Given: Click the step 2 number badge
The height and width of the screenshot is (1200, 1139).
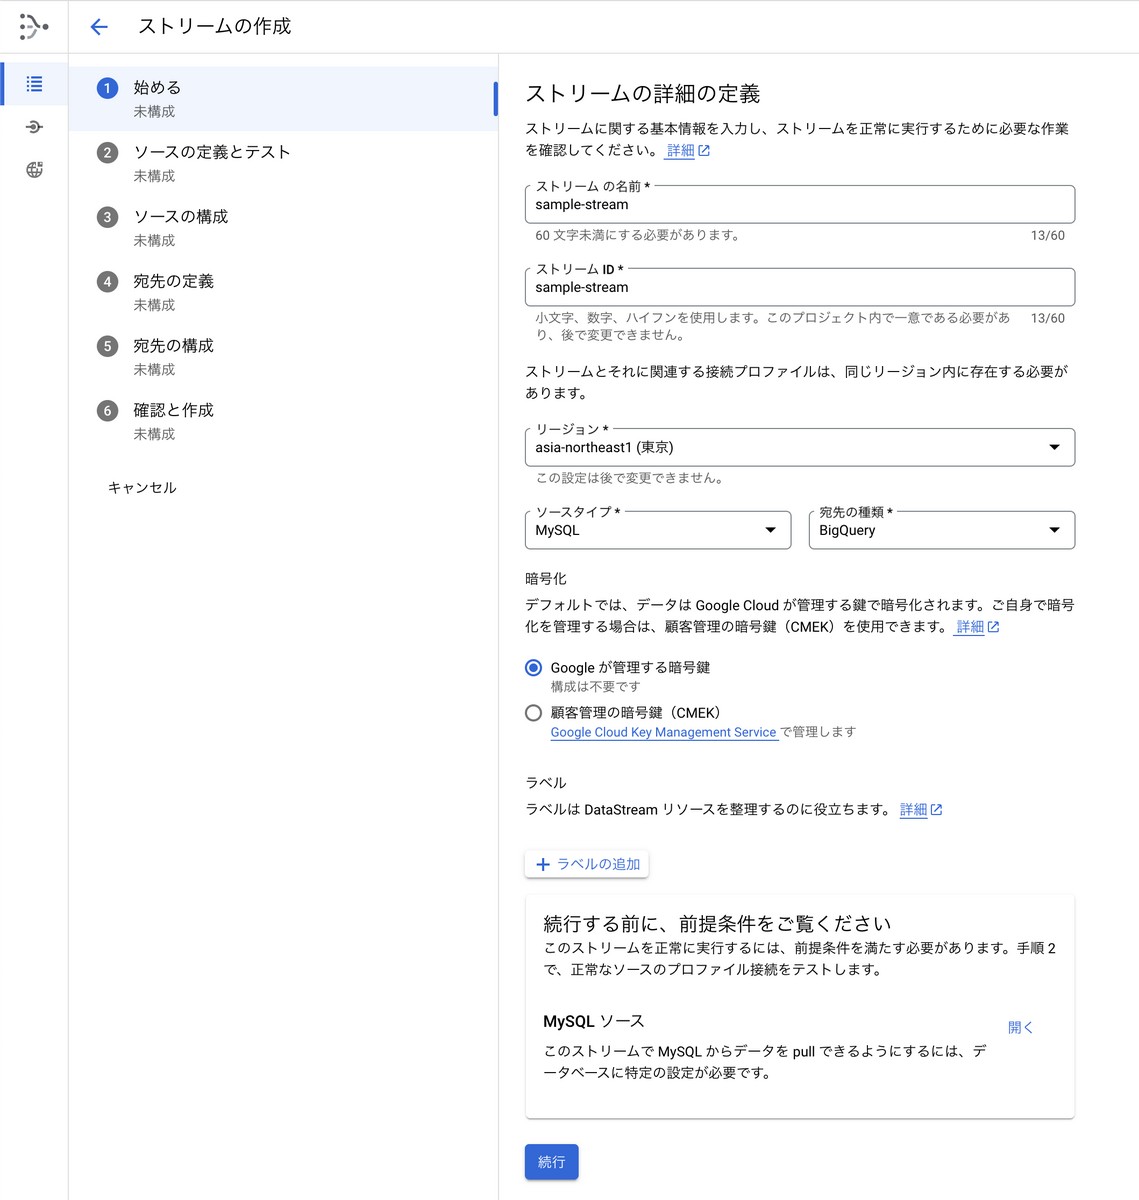Looking at the screenshot, I should 107,153.
